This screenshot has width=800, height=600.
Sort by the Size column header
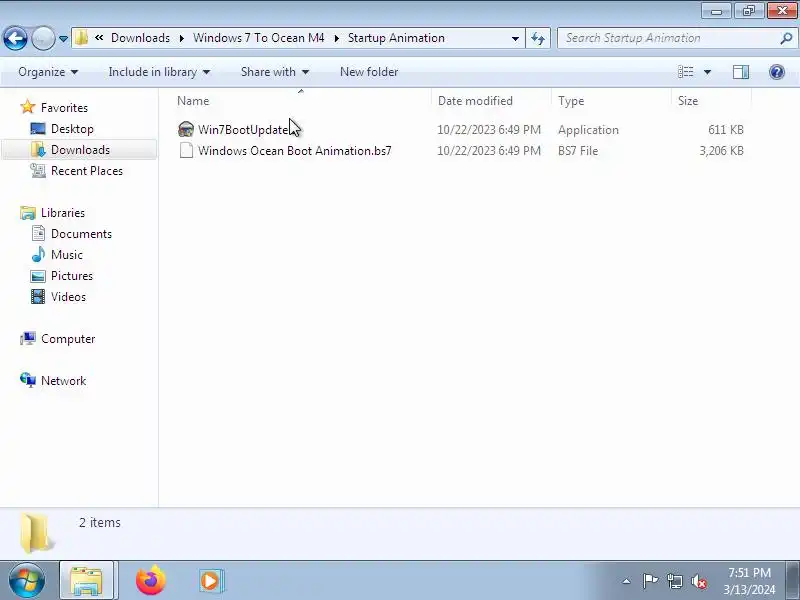tap(688, 101)
